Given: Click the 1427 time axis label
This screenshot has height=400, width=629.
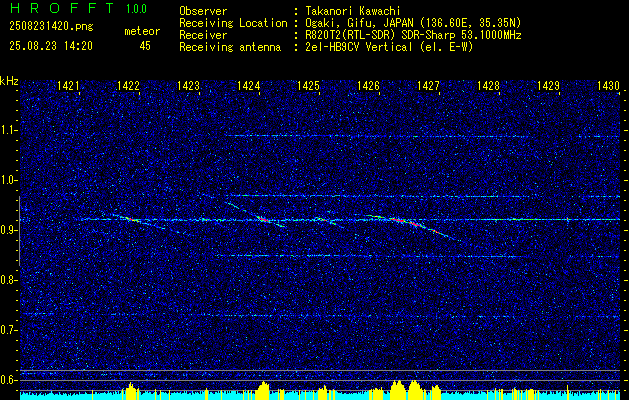Looking at the screenshot, I should [428, 86].
